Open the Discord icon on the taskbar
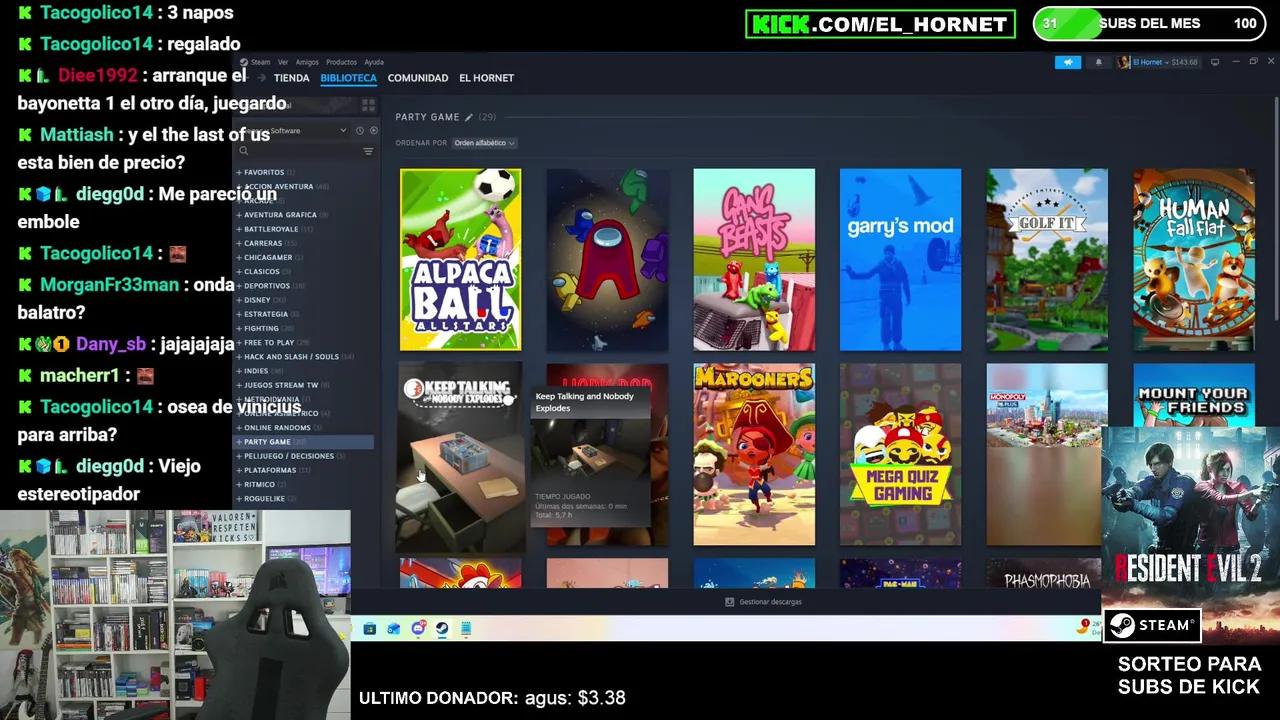 418,629
